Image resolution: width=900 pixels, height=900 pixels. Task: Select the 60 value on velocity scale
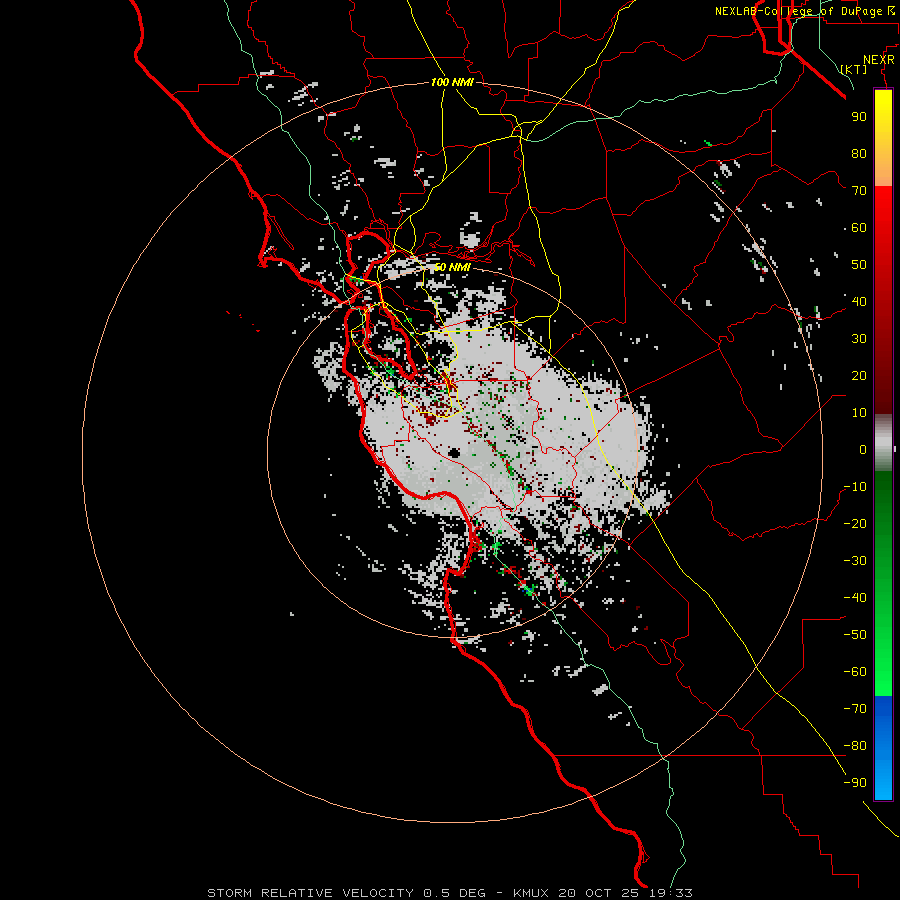859,227
